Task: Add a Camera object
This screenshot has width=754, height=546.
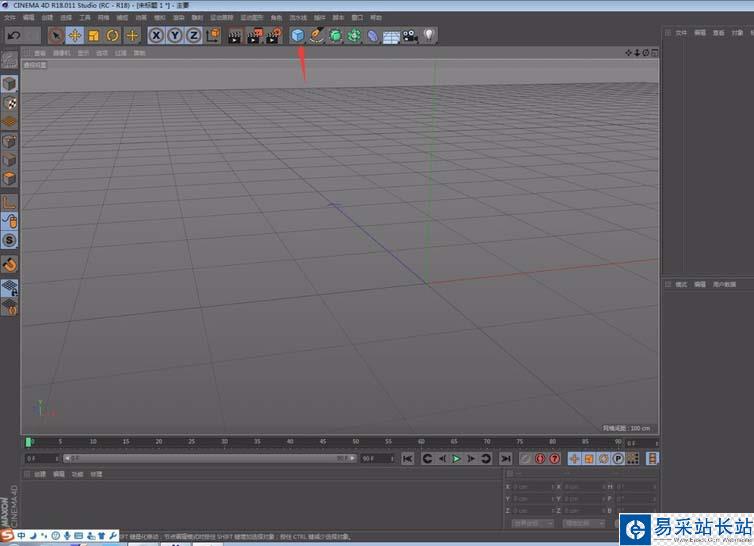Action: pos(410,36)
